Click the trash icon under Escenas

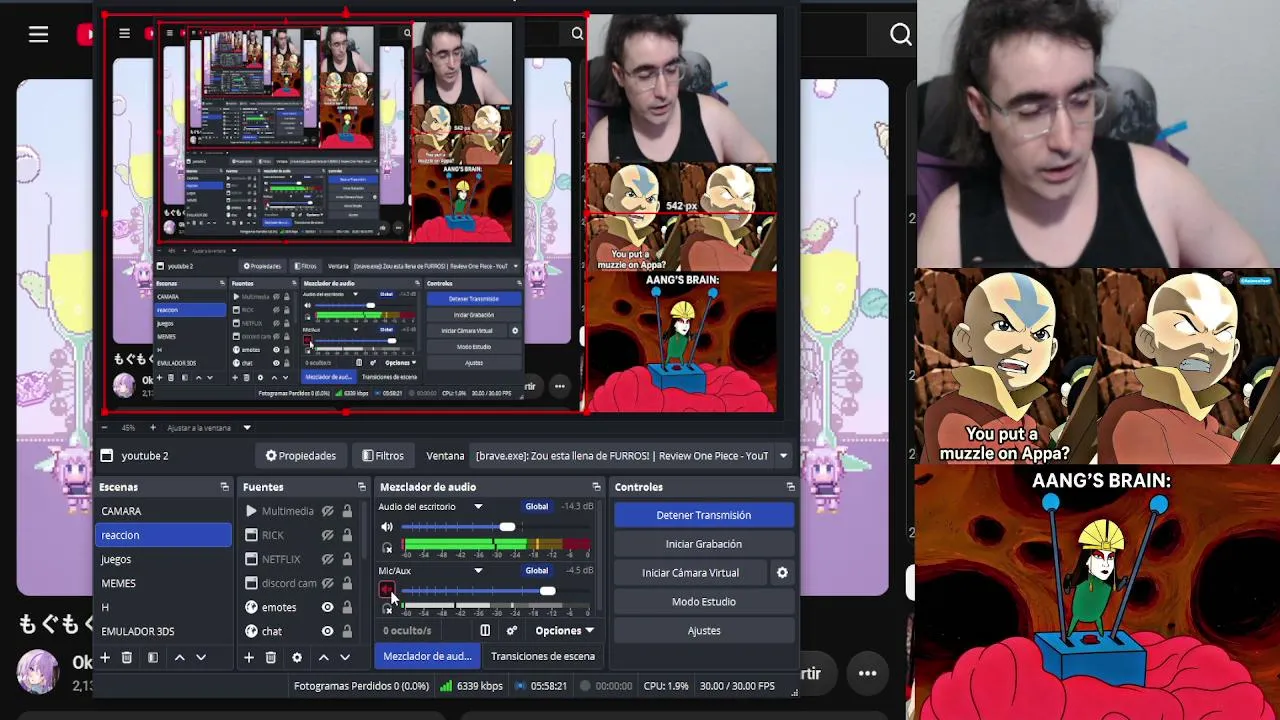[x=127, y=657]
